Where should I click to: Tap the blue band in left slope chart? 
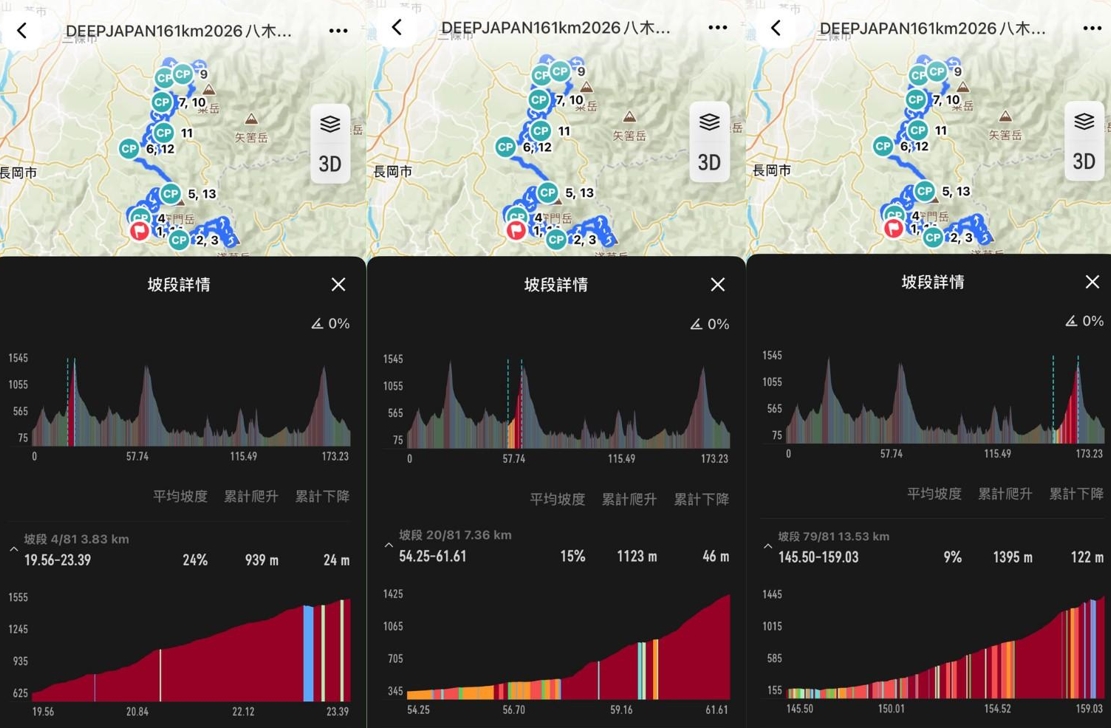pyautogui.click(x=308, y=653)
